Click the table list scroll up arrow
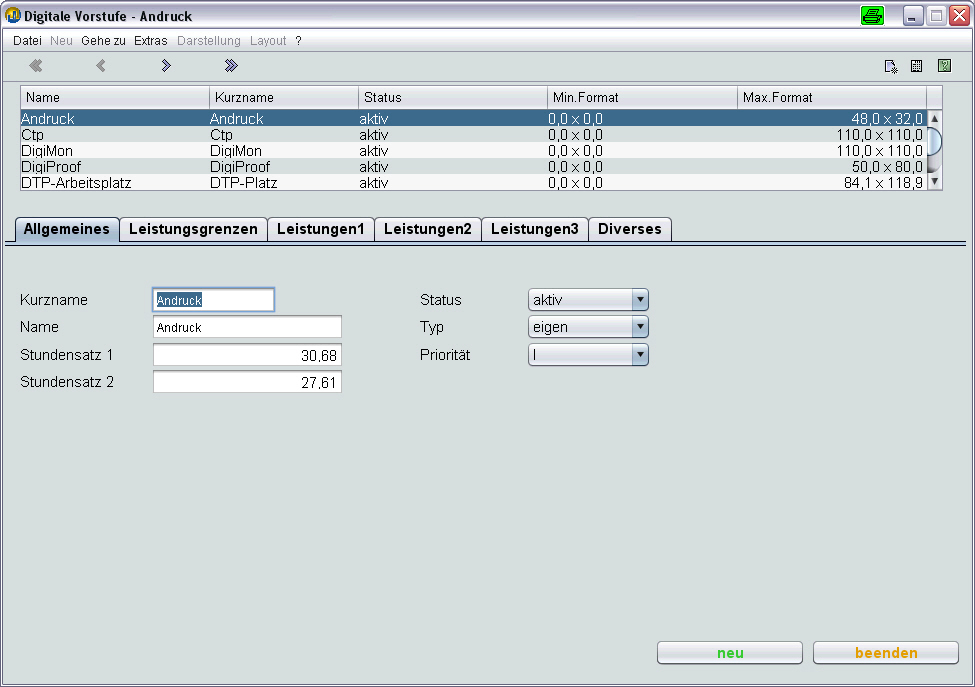 pos(935,118)
